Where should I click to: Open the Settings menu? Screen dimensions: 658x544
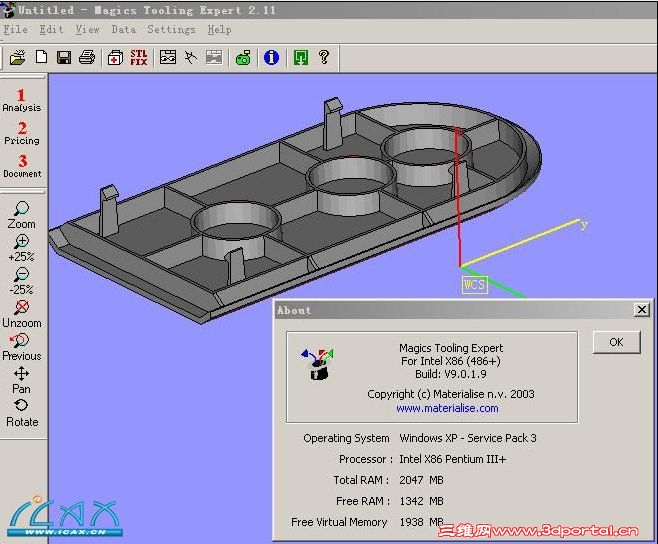tap(171, 30)
